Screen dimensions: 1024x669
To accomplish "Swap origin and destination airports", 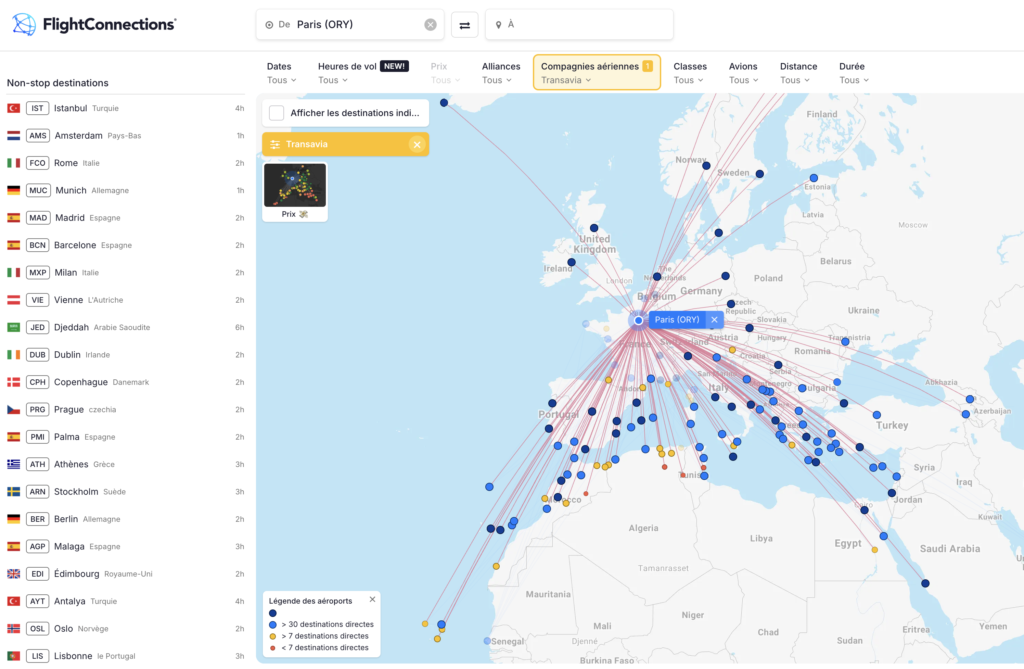I will pyautogui.click(x=464, y=25).
